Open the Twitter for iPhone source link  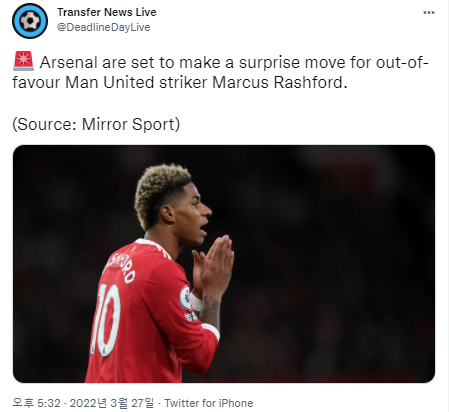pos(209,403)
